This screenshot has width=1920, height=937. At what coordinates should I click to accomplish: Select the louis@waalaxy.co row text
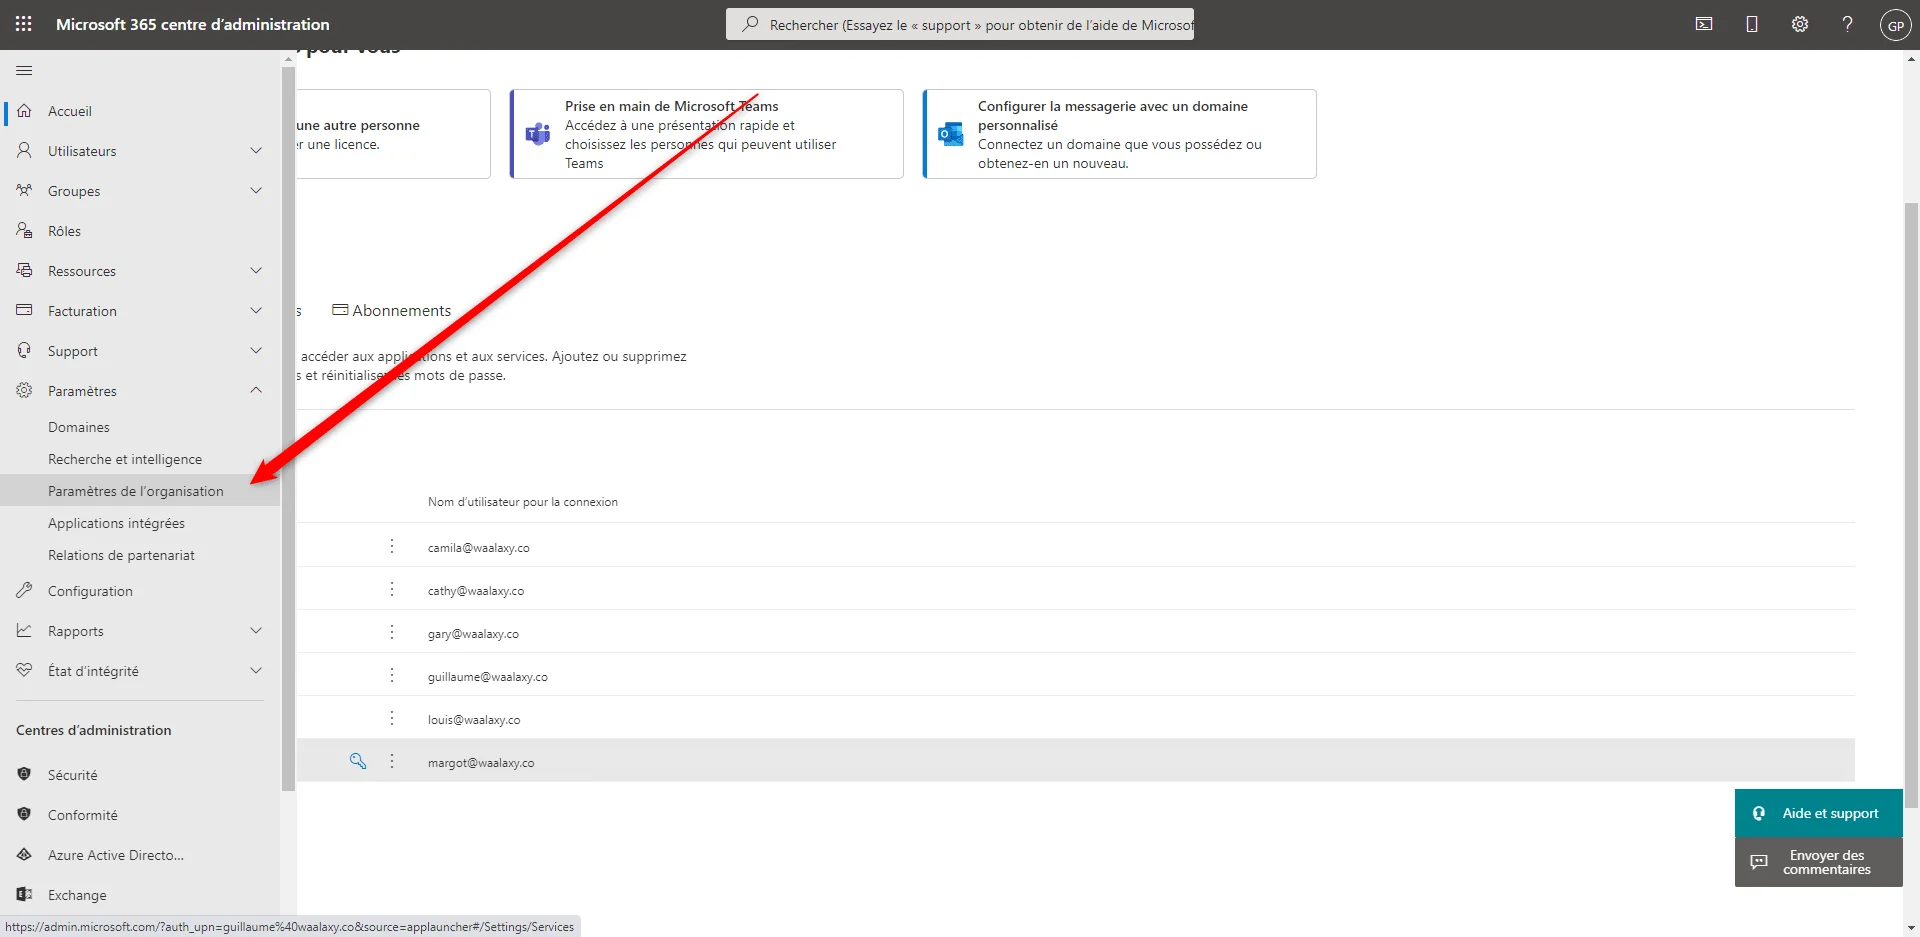[474, 720]
